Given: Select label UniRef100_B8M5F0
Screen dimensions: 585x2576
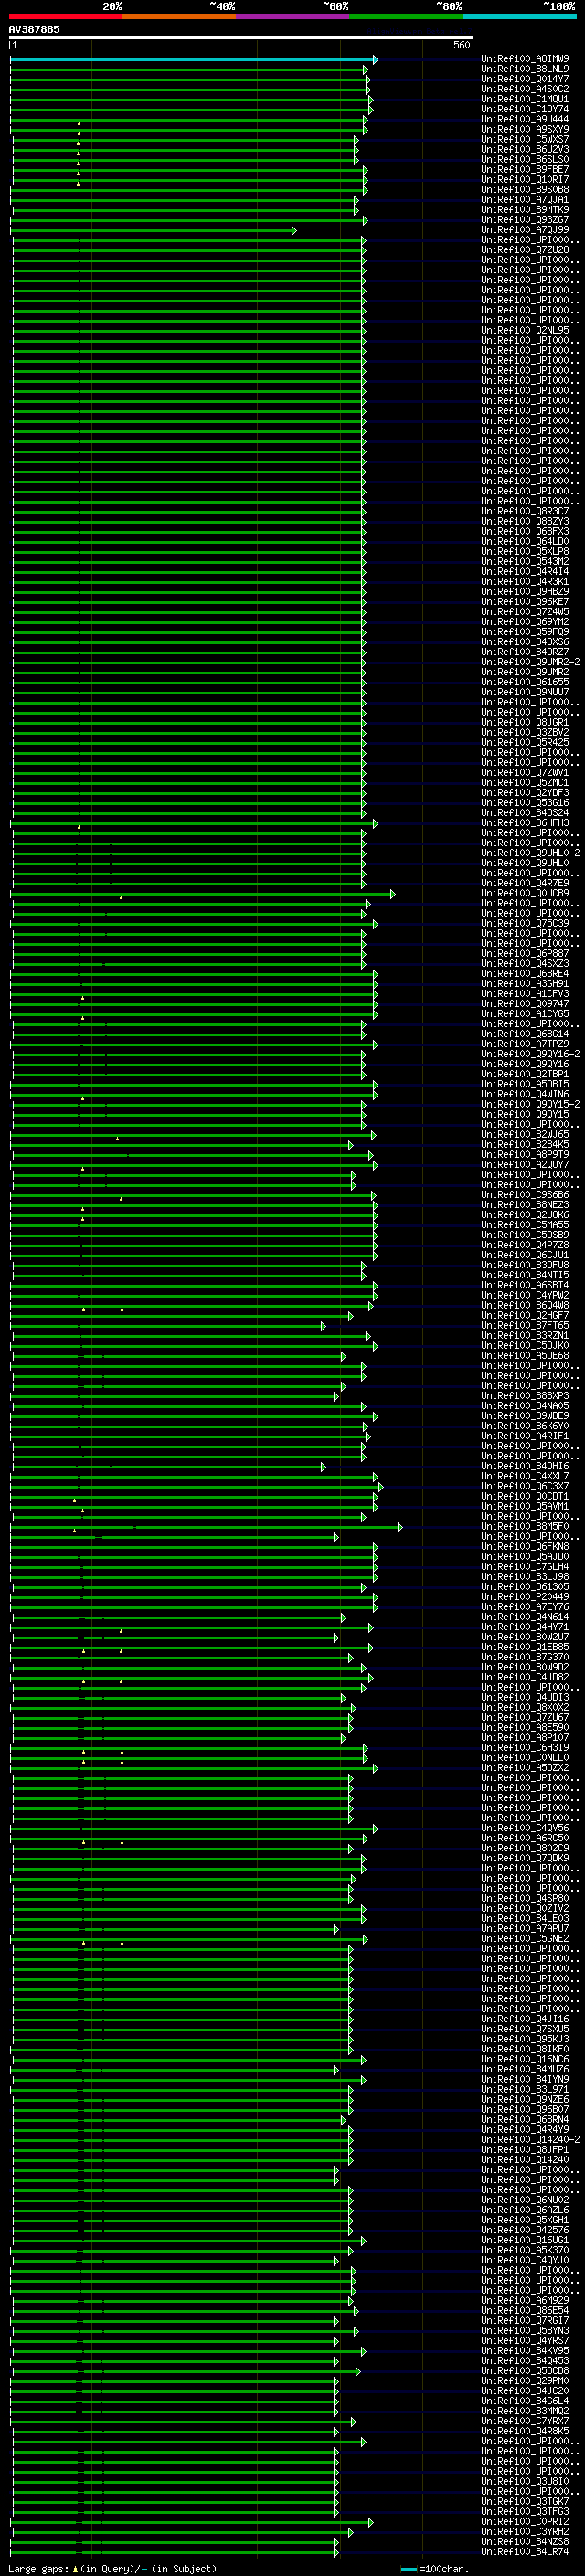Looking at the screenshot, I should [x=525, y=1526].
